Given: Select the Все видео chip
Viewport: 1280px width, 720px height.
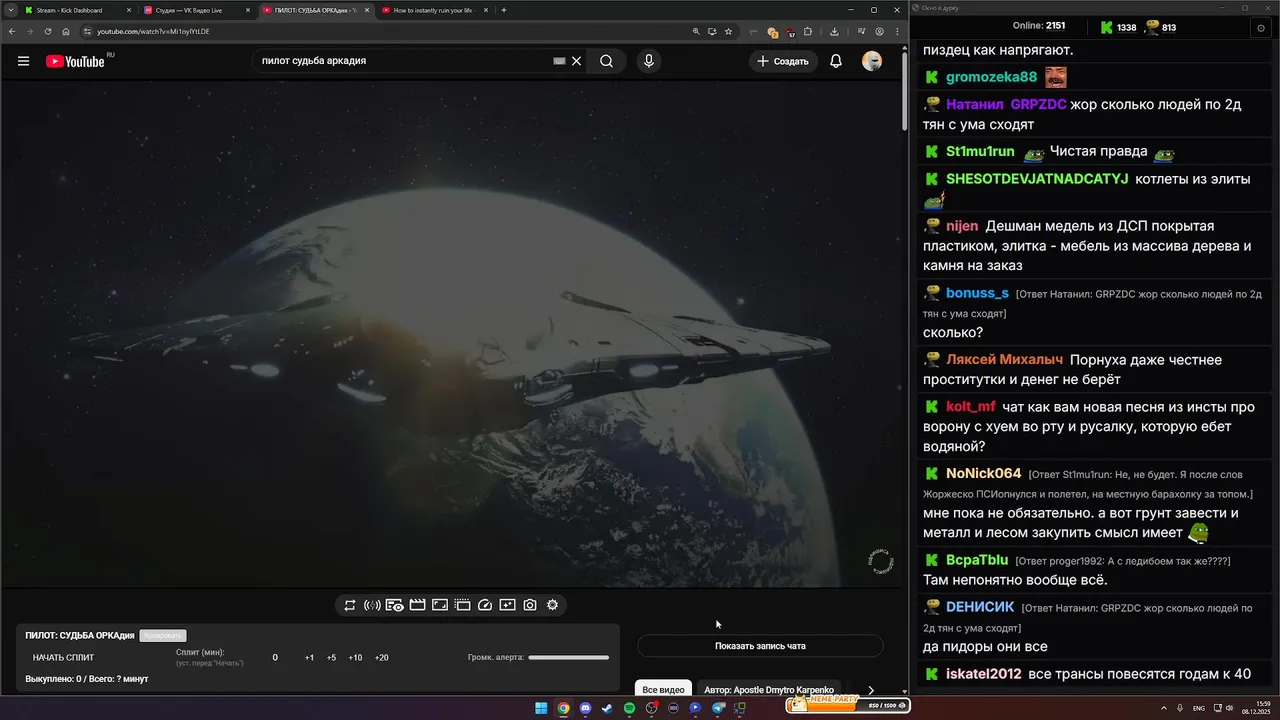Looking at the screenshot, I should (x=663, y=690).
